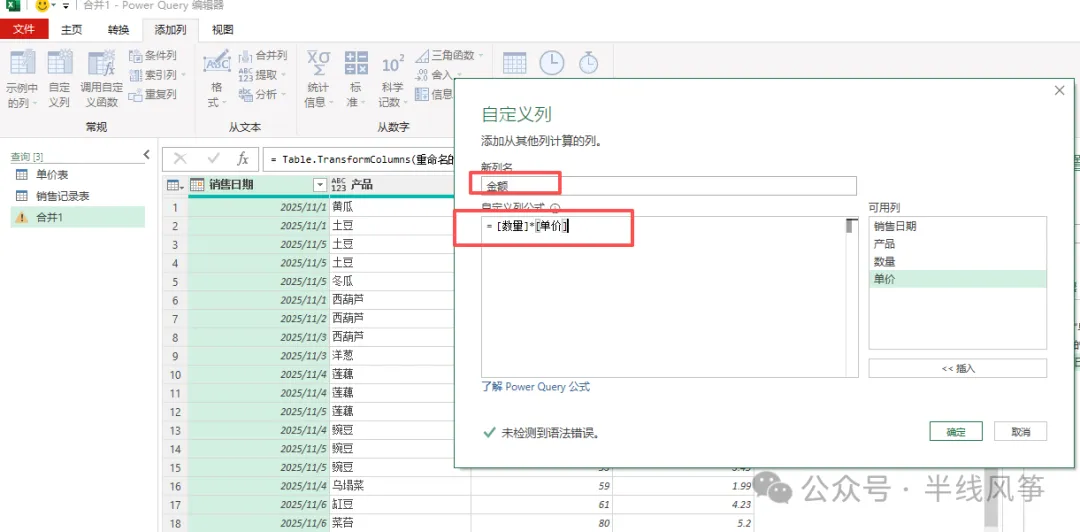Open the 格式 text format icon

[x=217, y=62]
